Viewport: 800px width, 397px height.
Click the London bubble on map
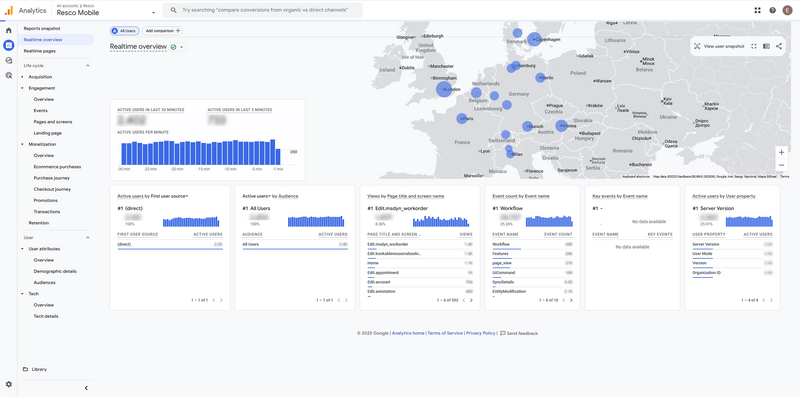point(444,89)
